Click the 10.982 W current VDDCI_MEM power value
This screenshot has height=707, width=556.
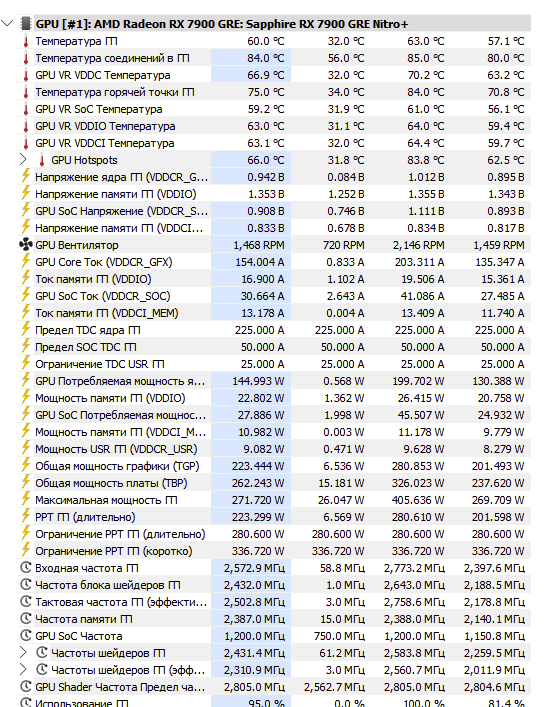point(261,432)
